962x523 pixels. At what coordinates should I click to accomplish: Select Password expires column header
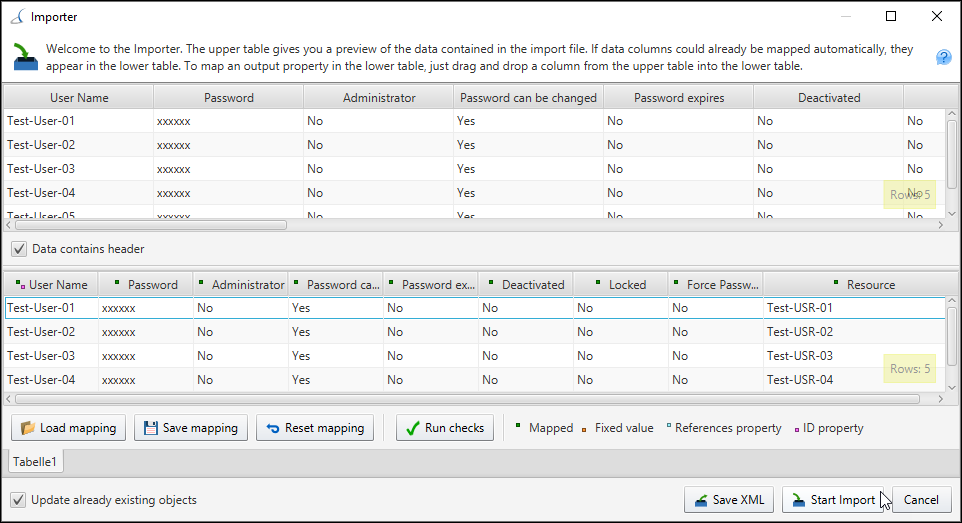679,98
